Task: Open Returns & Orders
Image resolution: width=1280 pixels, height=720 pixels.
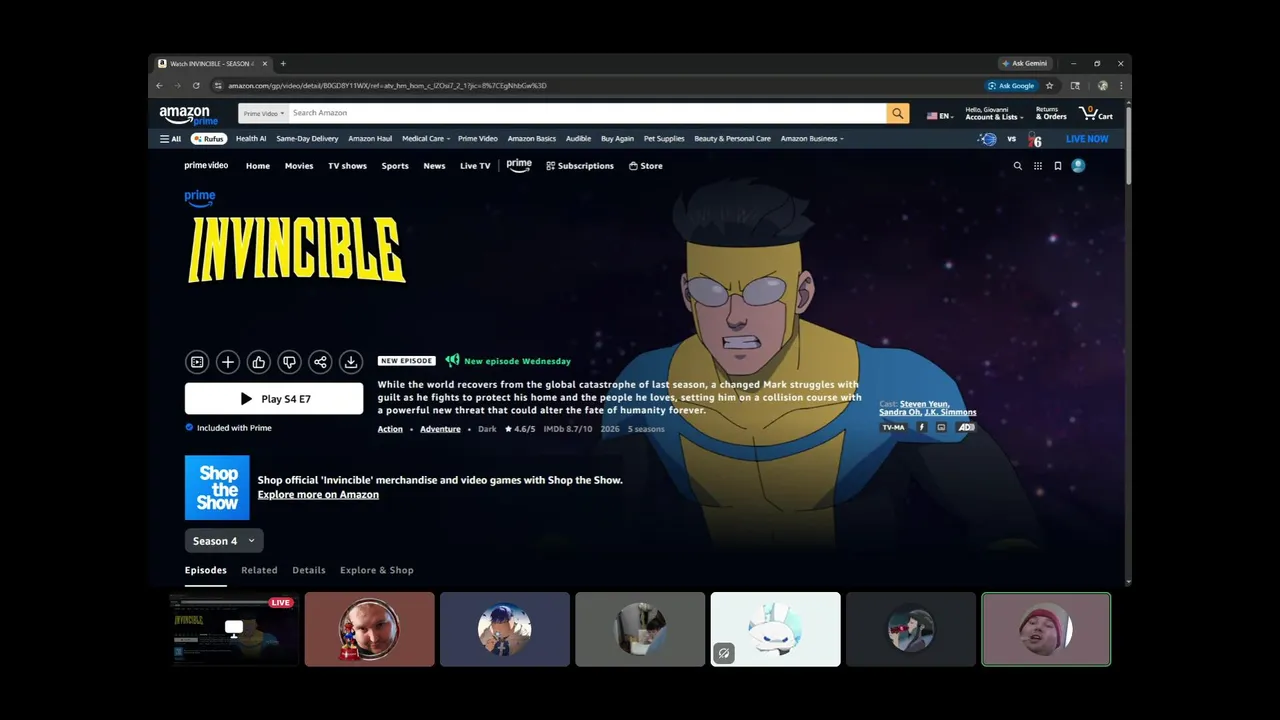Action: [1051, 114]
